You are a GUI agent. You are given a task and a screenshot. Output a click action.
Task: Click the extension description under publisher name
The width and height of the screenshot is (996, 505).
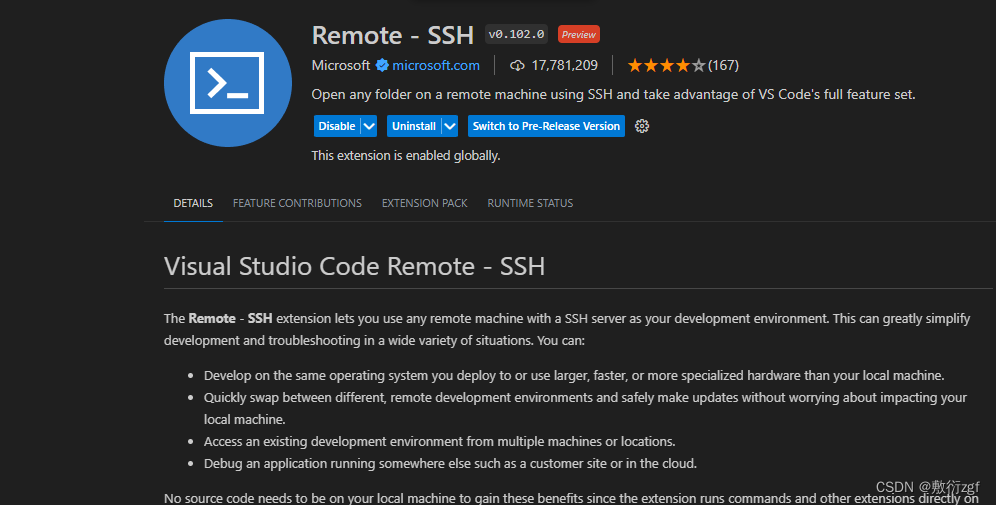[x=613, y=95]
